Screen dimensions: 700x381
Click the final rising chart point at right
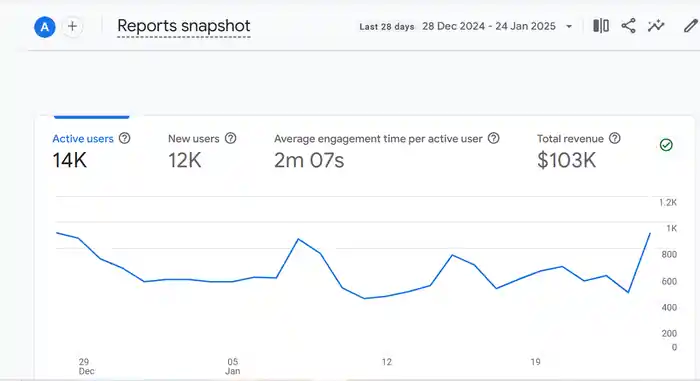[x=650, y=234]
